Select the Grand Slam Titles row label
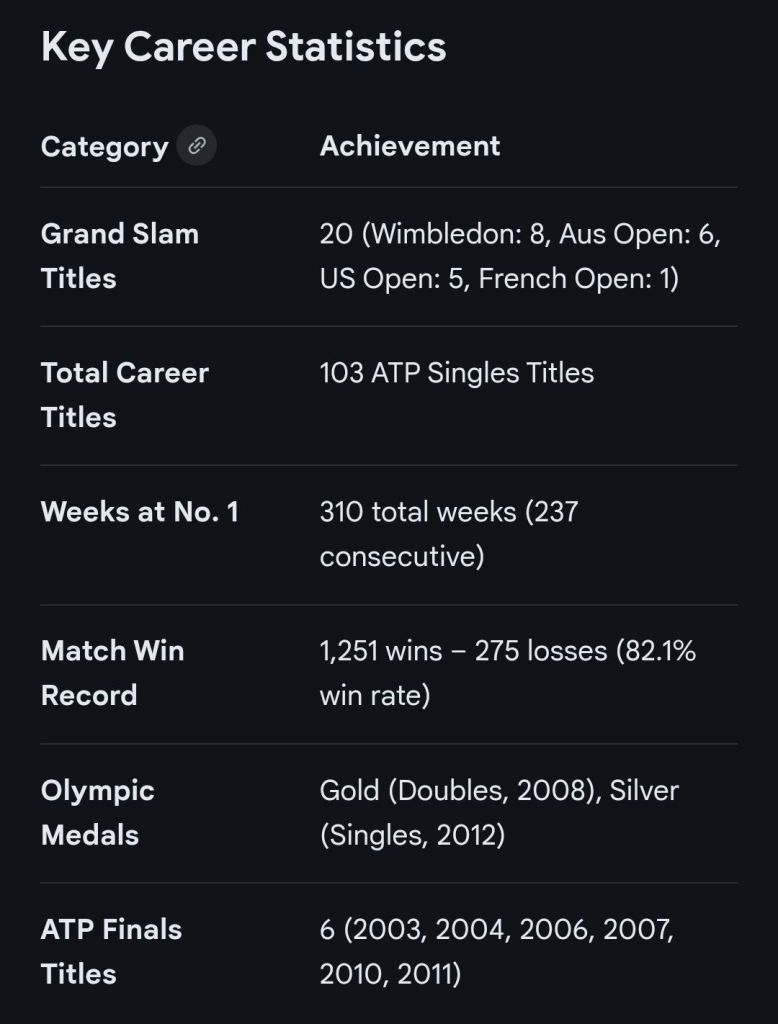The height and width of the screenshot is (1024, 778). point(119,256)
